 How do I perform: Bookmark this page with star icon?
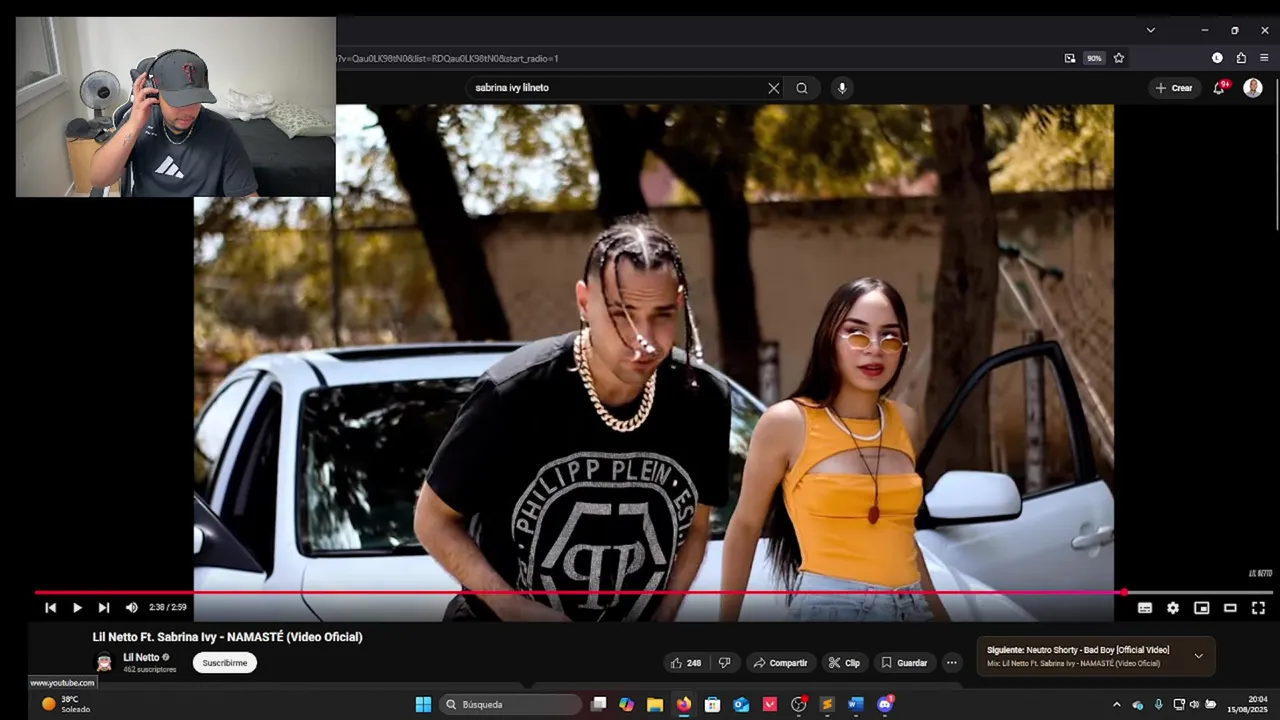(x=1119, y=58)
